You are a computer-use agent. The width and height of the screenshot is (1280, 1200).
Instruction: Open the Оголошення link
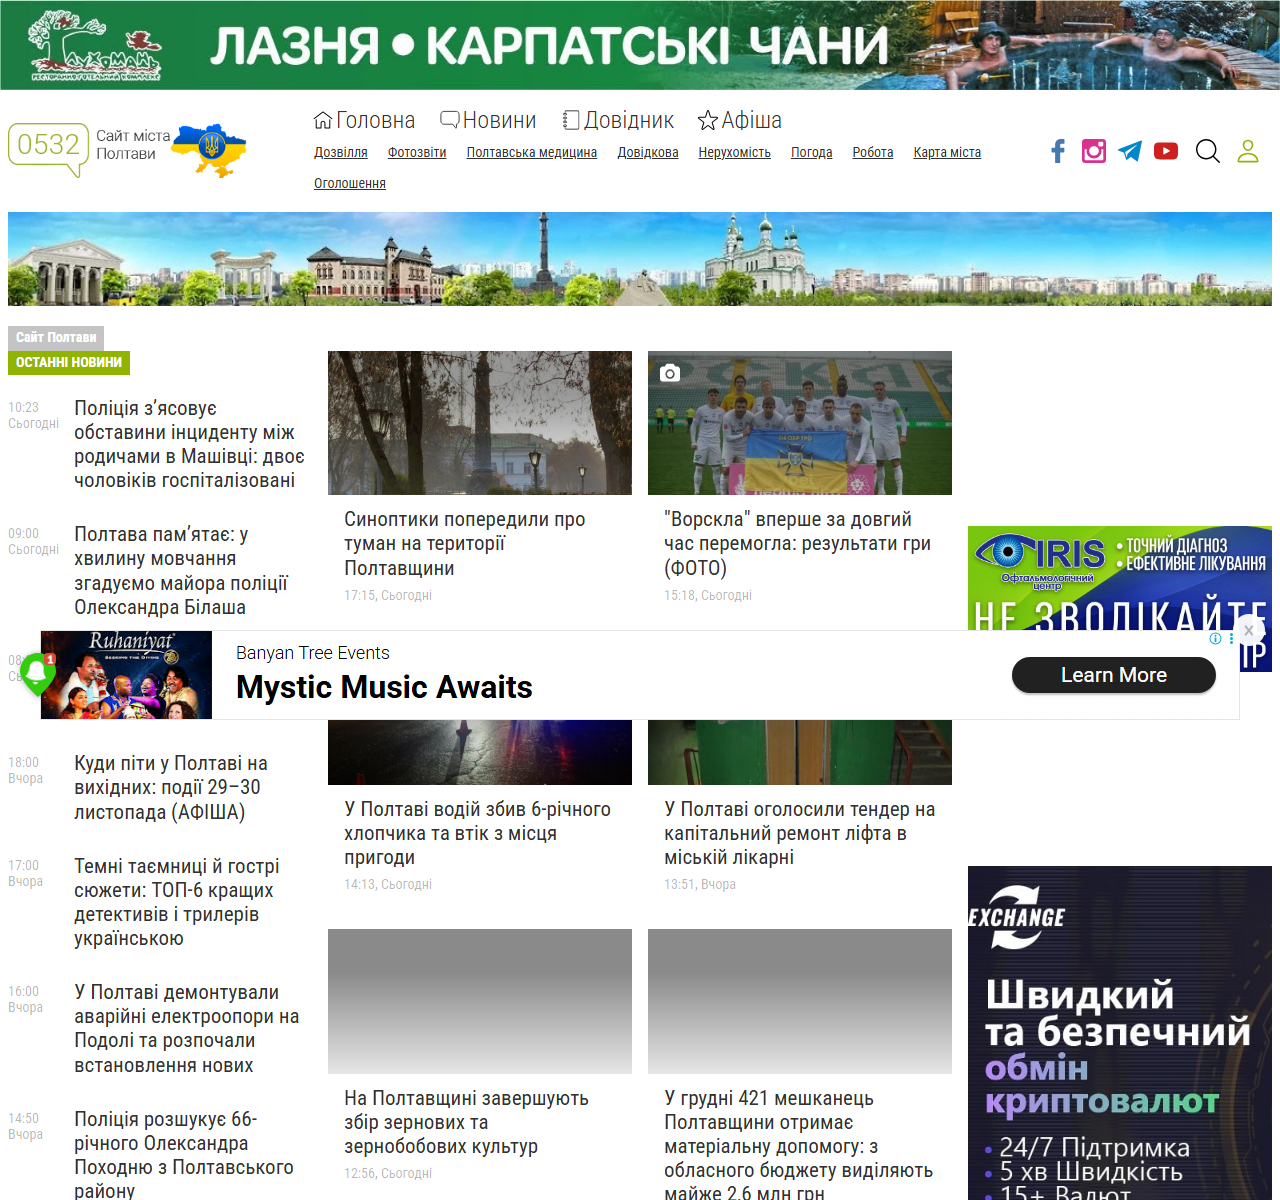(349, 184)
